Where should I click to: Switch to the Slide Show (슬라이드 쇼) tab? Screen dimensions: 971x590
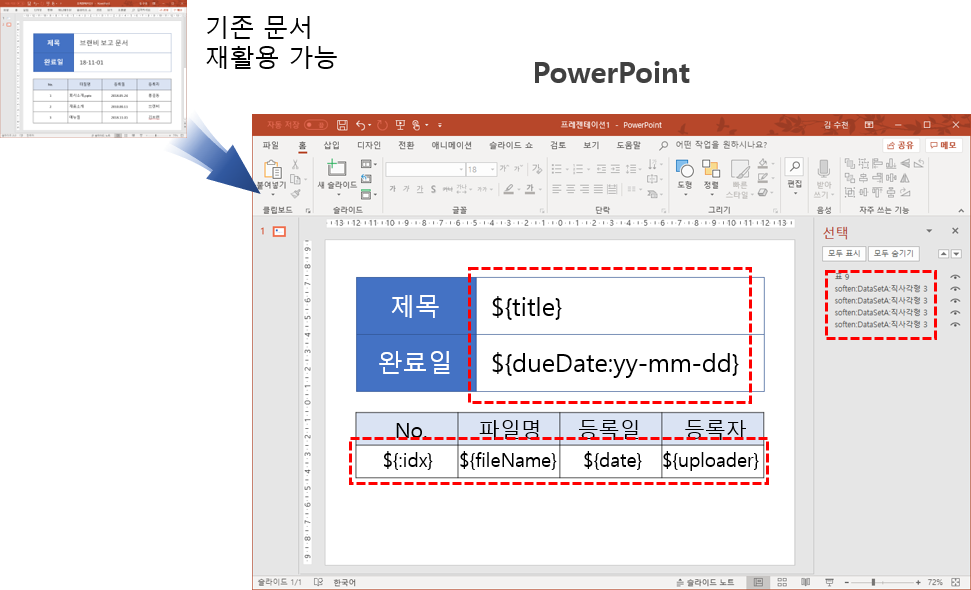[510, 145]
